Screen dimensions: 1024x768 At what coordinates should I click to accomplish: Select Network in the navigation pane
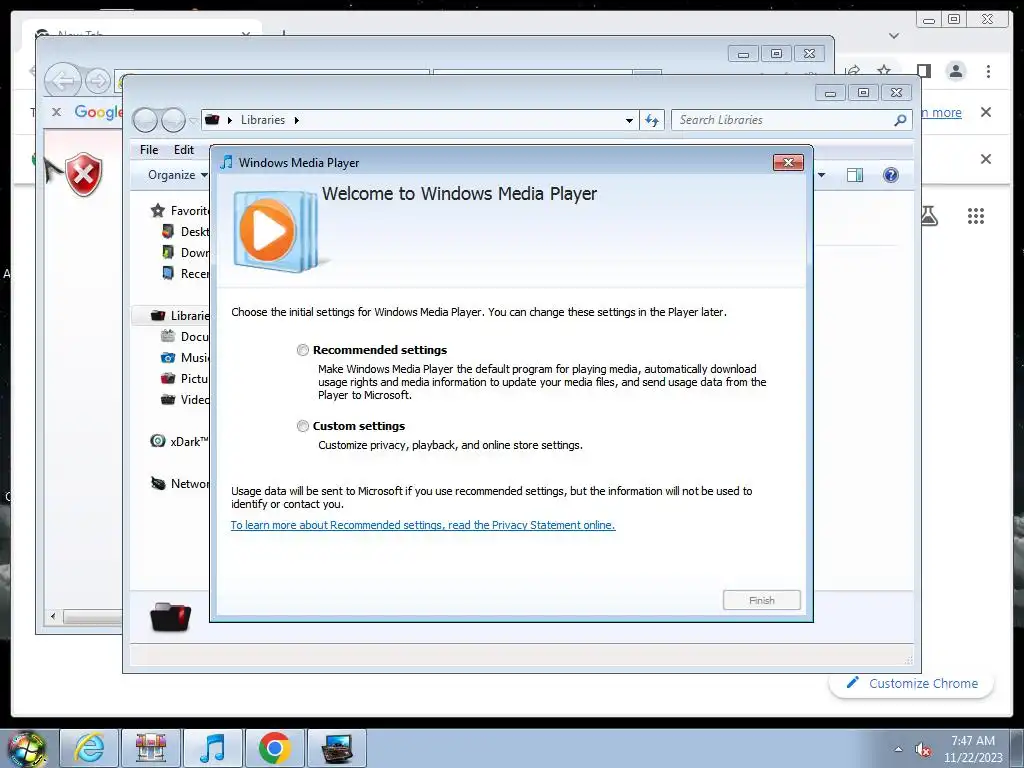point(180,483)
